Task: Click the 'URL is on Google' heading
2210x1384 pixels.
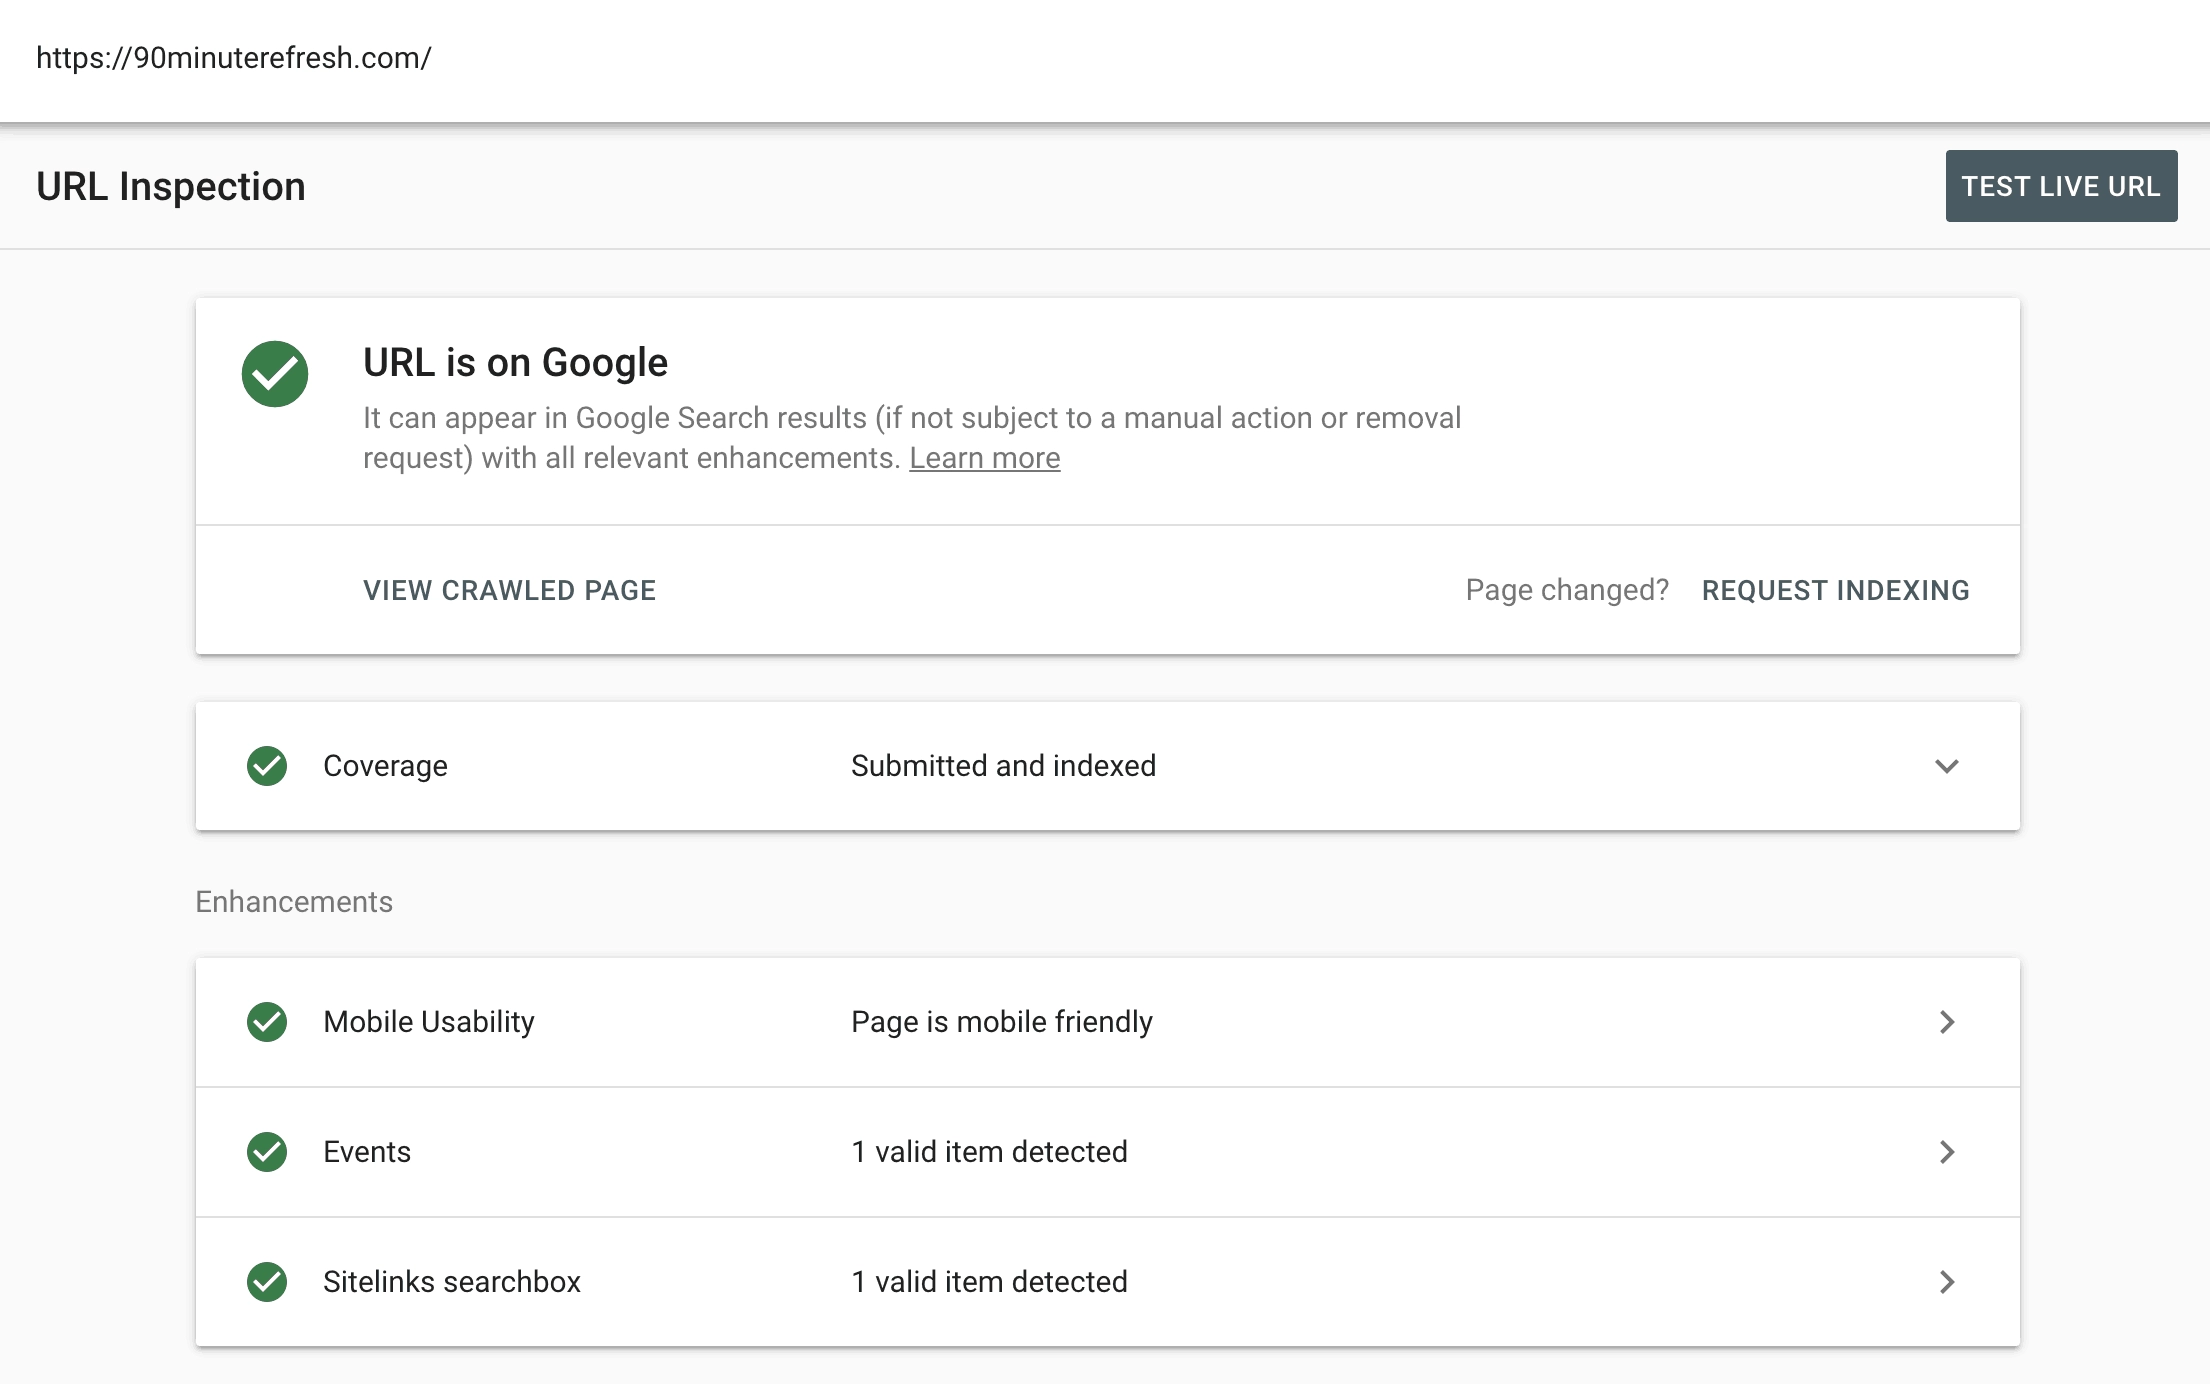Action: [515, 363]
